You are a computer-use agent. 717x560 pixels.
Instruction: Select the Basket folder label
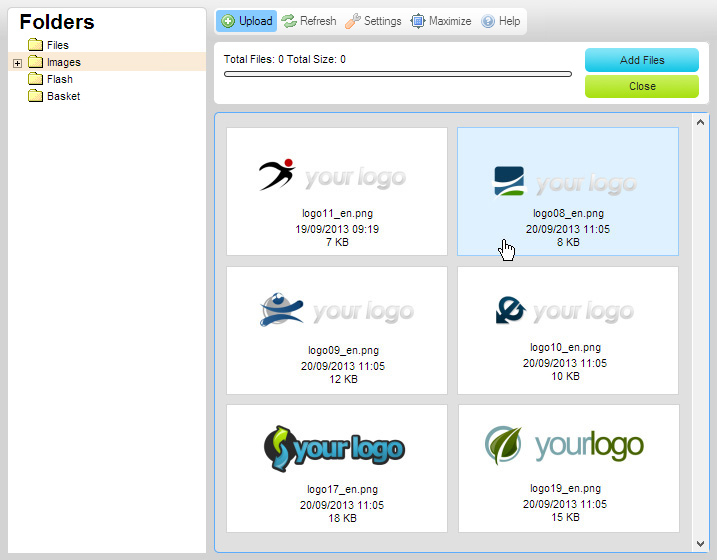tap(64, 96)
